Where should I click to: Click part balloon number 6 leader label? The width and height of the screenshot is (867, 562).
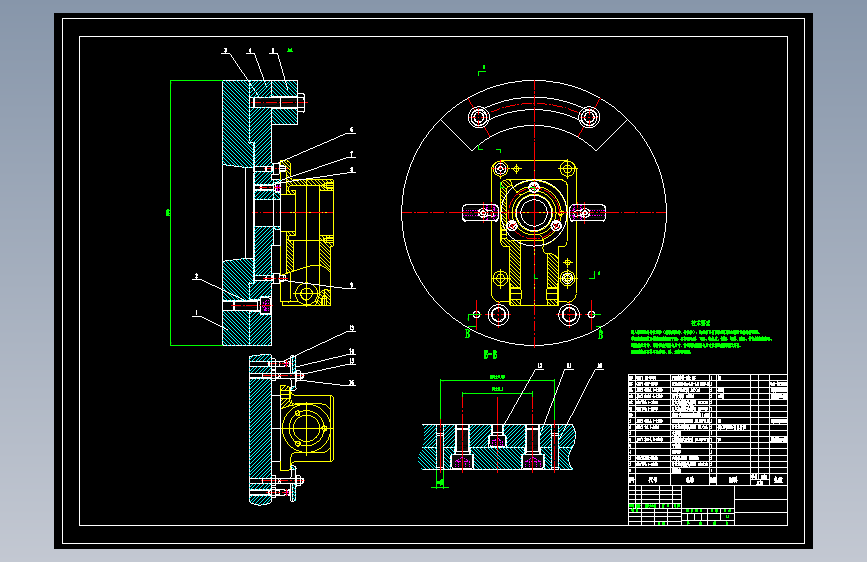352,131
